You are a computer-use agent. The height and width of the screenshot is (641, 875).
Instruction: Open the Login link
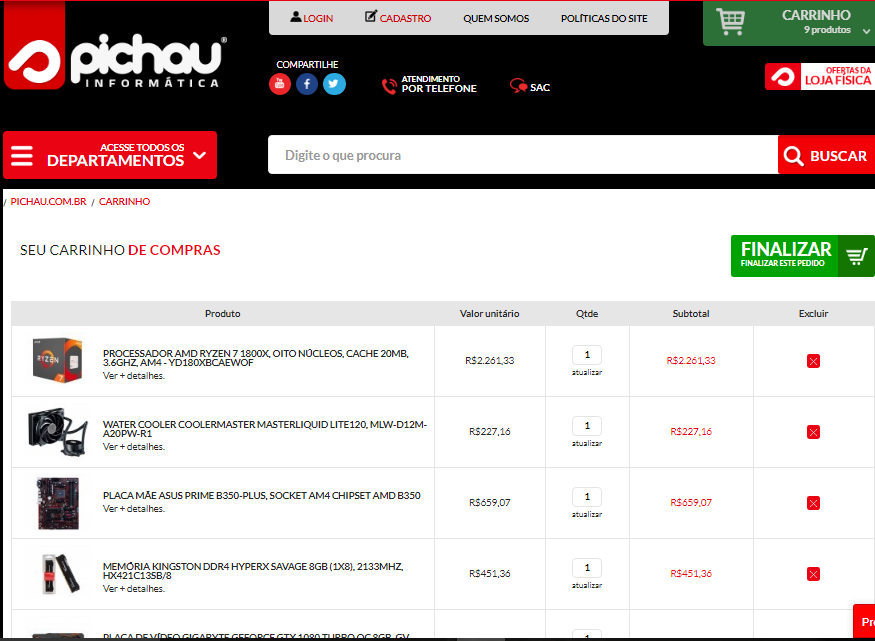coord(318,18)
